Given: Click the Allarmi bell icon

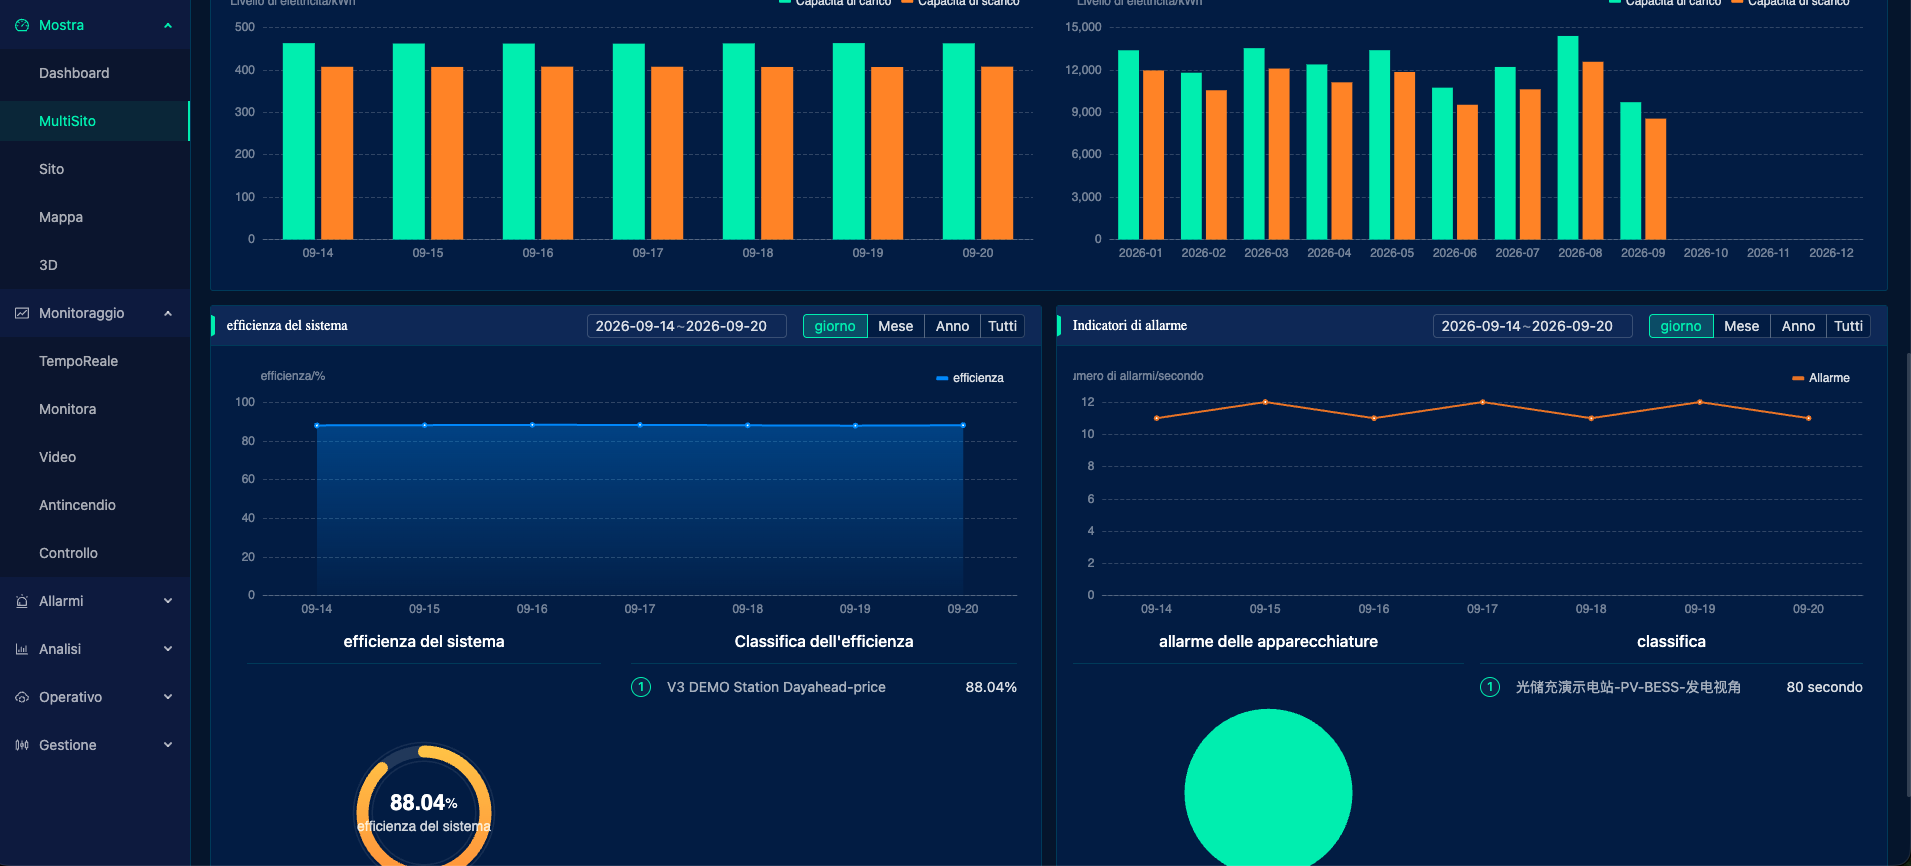Looking at the screenshot, I should 22,601.
